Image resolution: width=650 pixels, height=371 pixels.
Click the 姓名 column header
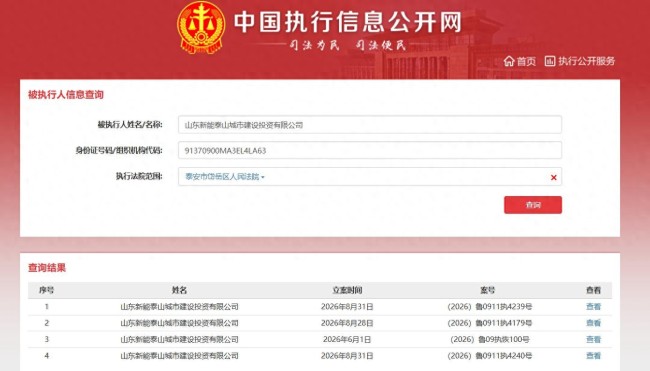pyautogui.click(x=179, y=290)
